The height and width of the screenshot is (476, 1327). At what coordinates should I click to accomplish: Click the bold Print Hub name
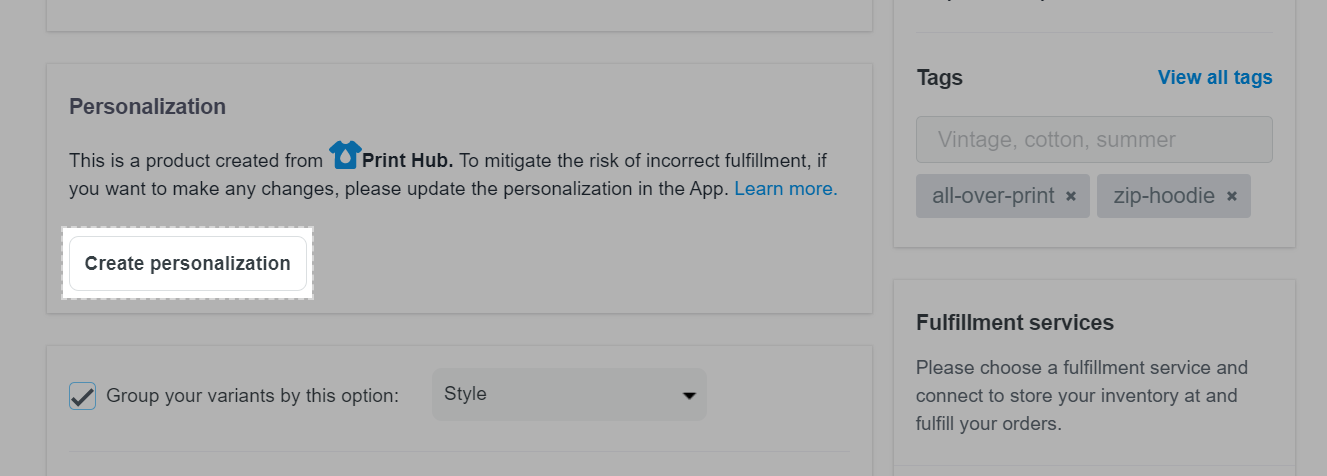point(408,160)
